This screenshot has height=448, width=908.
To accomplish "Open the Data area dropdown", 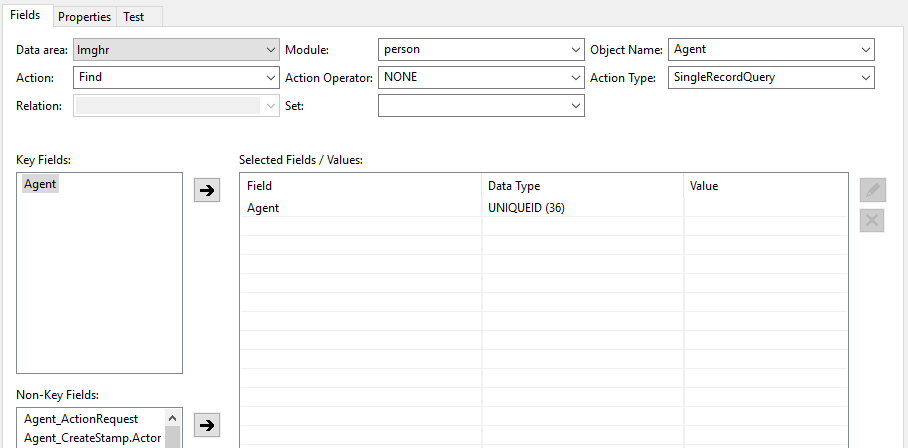I will [x=177, y=50].
